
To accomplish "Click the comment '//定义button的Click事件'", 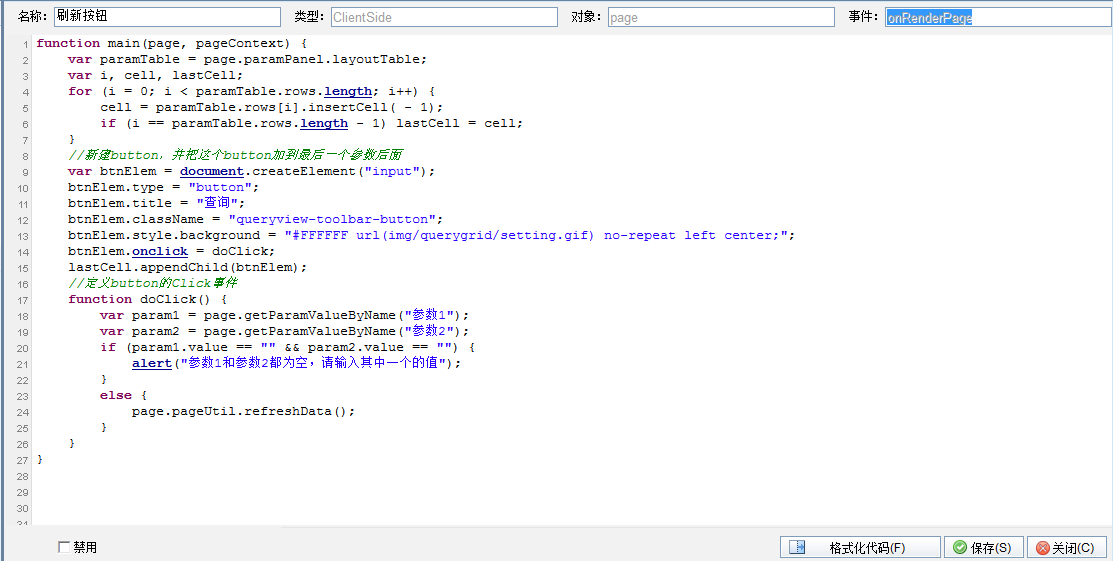I will (x=153, y=283).
